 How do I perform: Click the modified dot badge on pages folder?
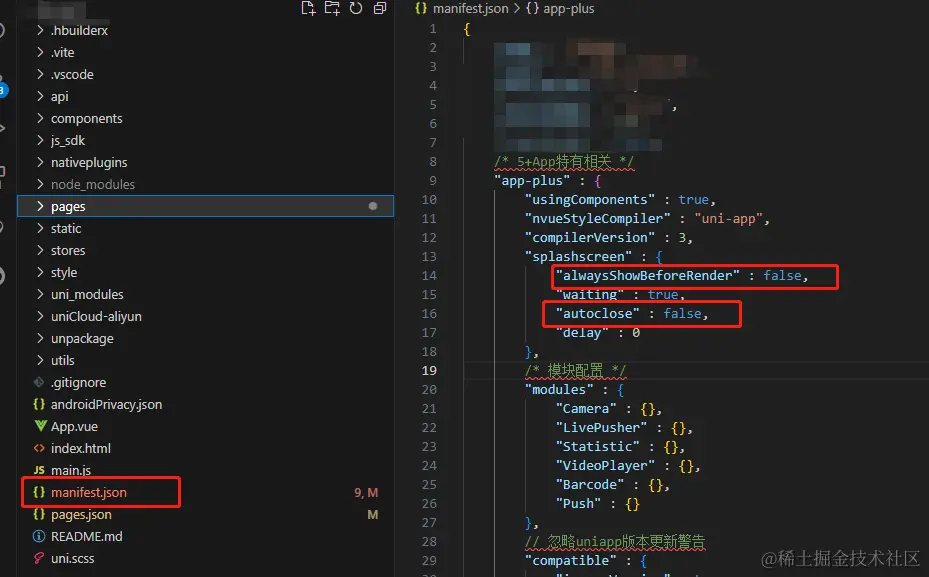(373, 206)
